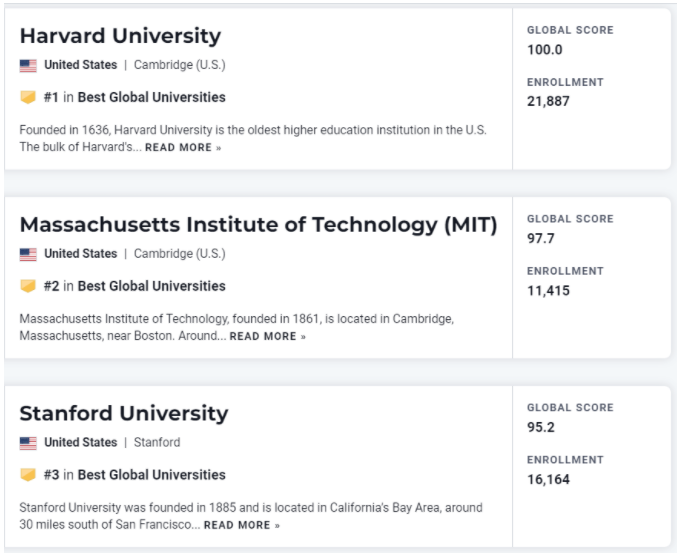Click Harvard's global score 100.0
677x553 pixels.
[544, 48]
